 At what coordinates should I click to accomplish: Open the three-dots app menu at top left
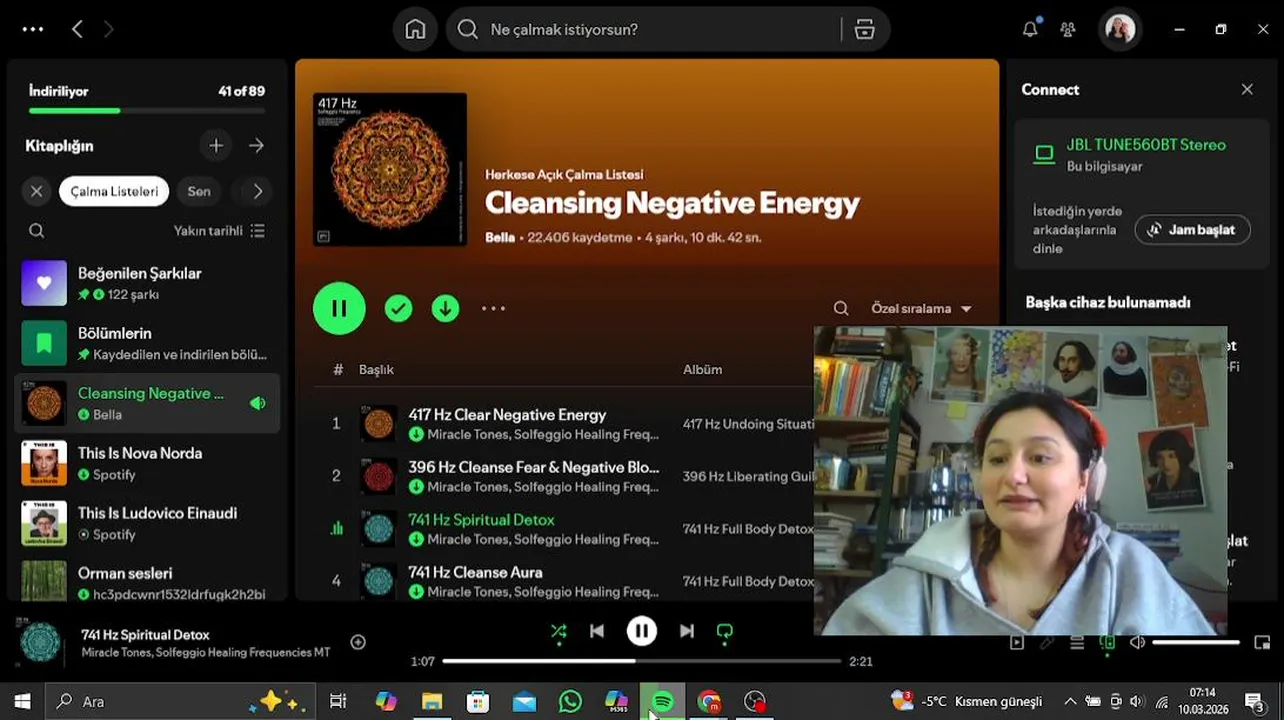tap(33, 29)
